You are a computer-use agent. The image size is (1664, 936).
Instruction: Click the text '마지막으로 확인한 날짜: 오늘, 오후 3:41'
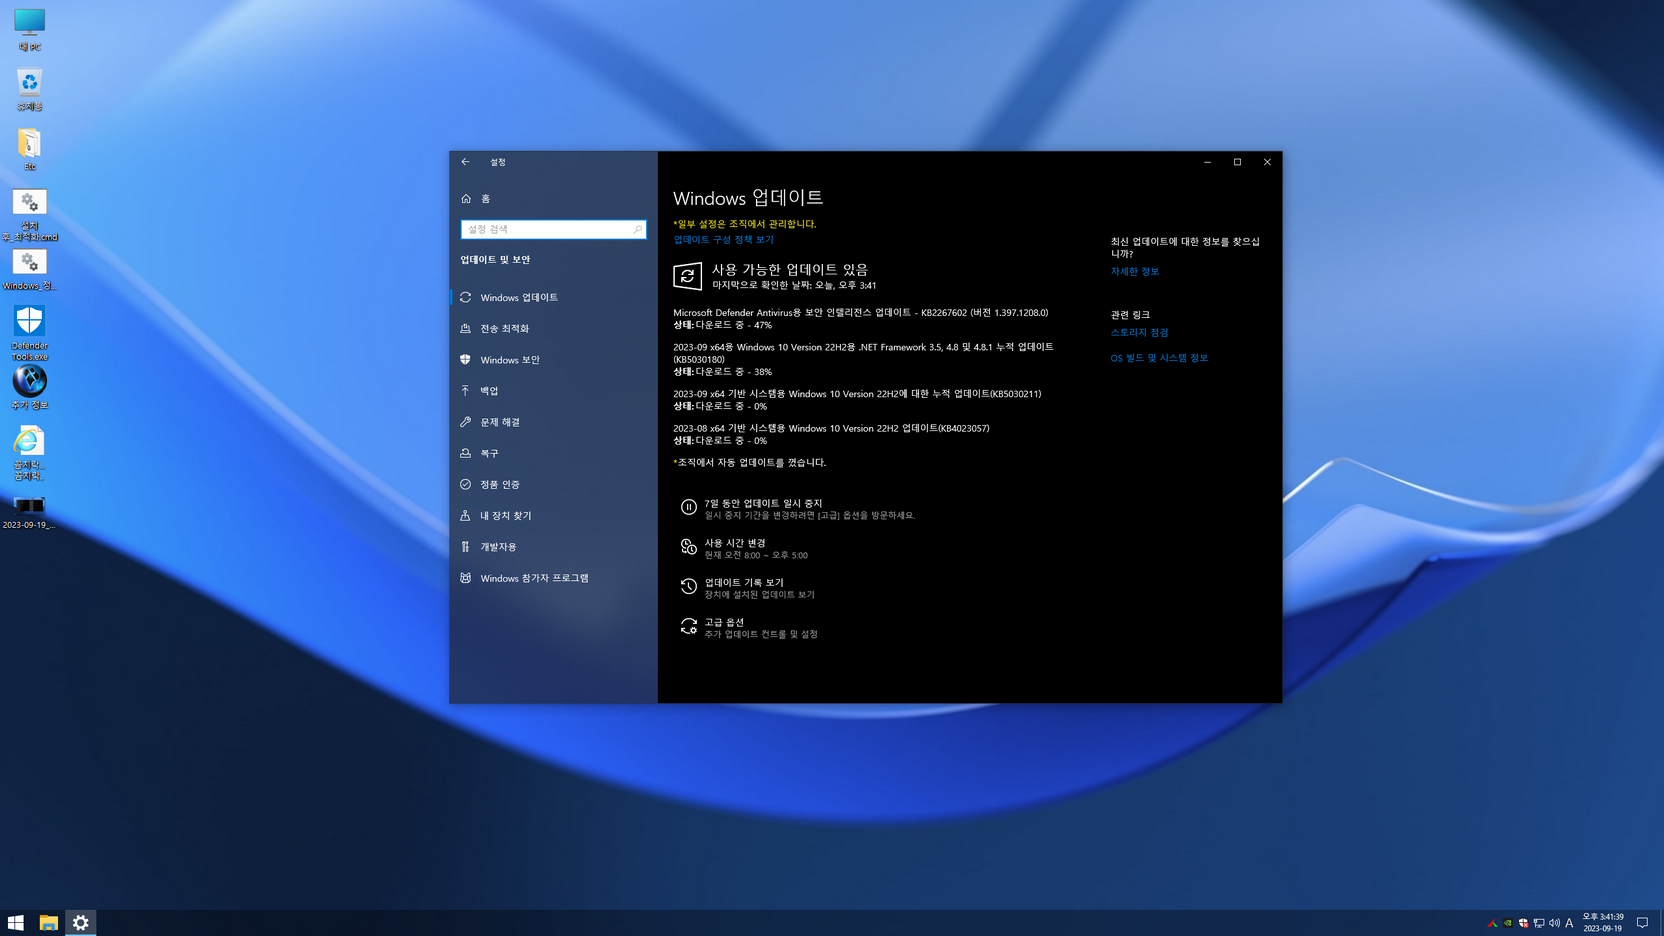[x=794, y=286]
